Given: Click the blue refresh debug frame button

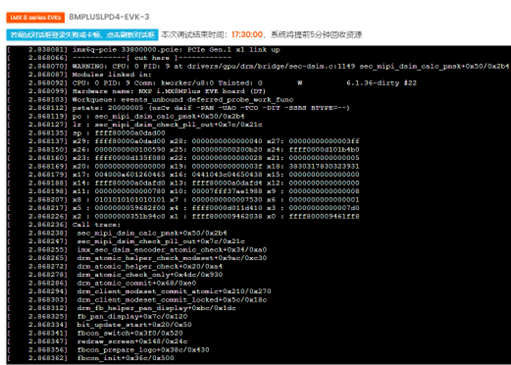Looking at the screenshot, I should point(82,35).
